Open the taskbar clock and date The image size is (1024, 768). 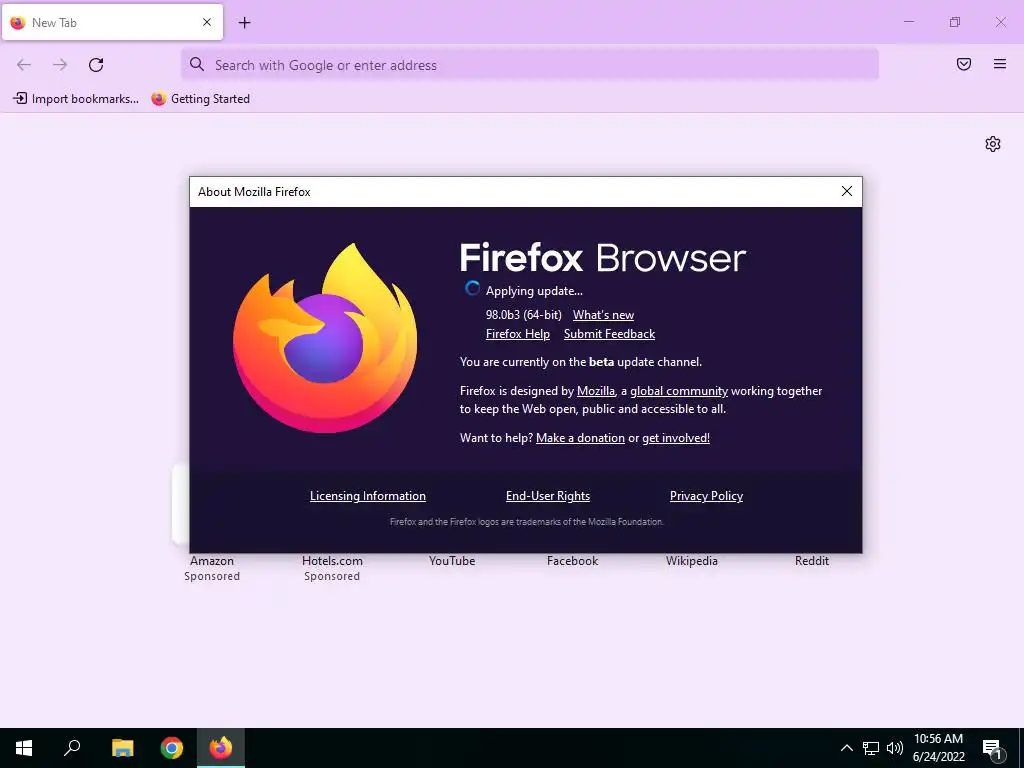938,748
